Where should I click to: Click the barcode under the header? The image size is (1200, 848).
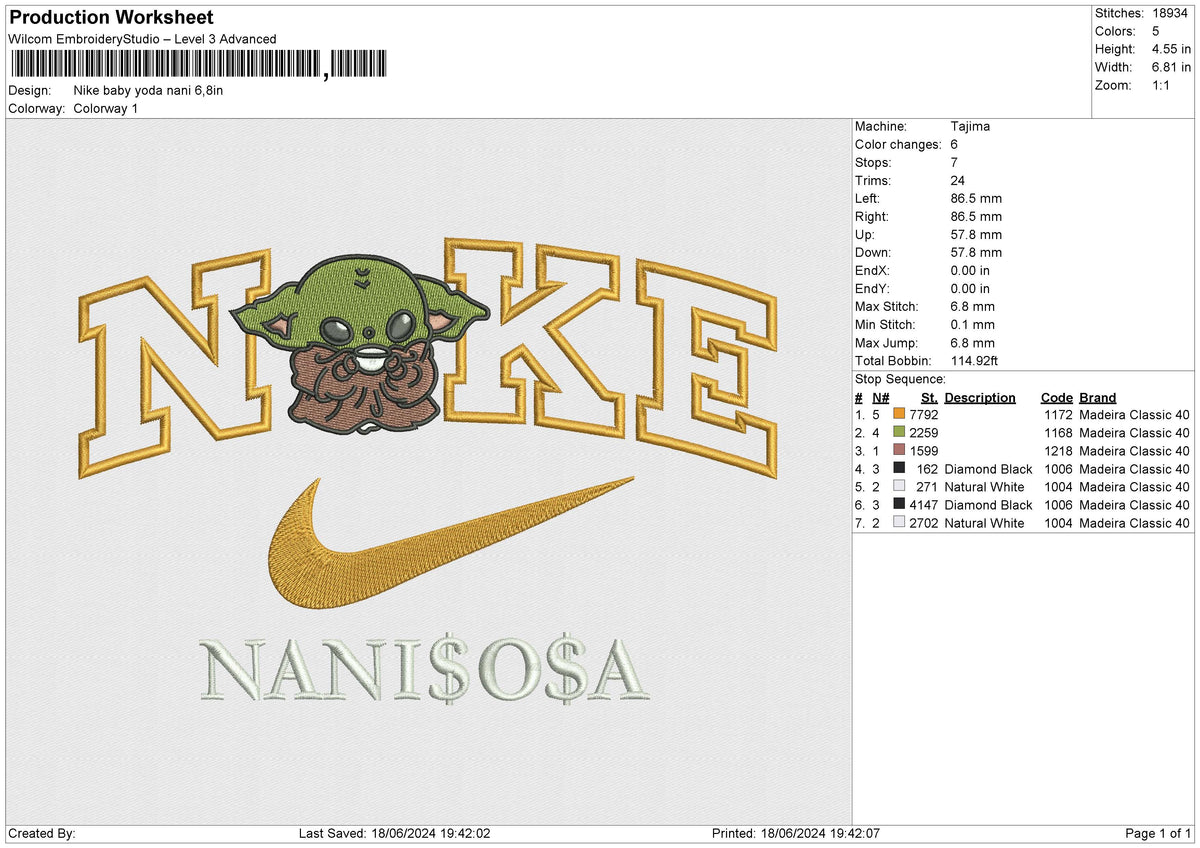(197, 65)
